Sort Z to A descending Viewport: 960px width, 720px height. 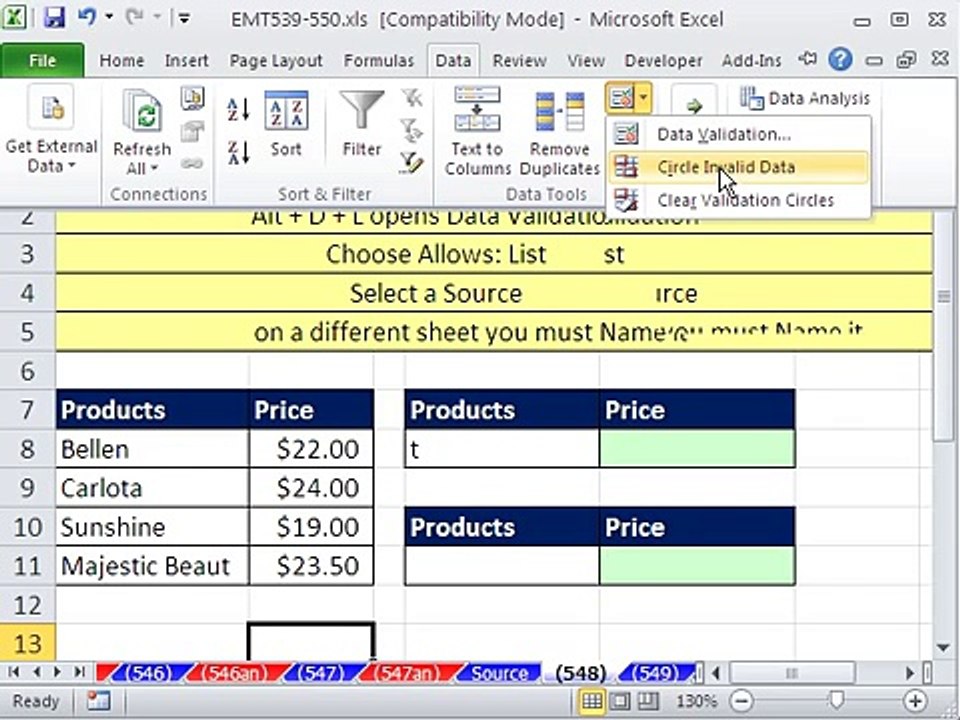coord(238,152)
